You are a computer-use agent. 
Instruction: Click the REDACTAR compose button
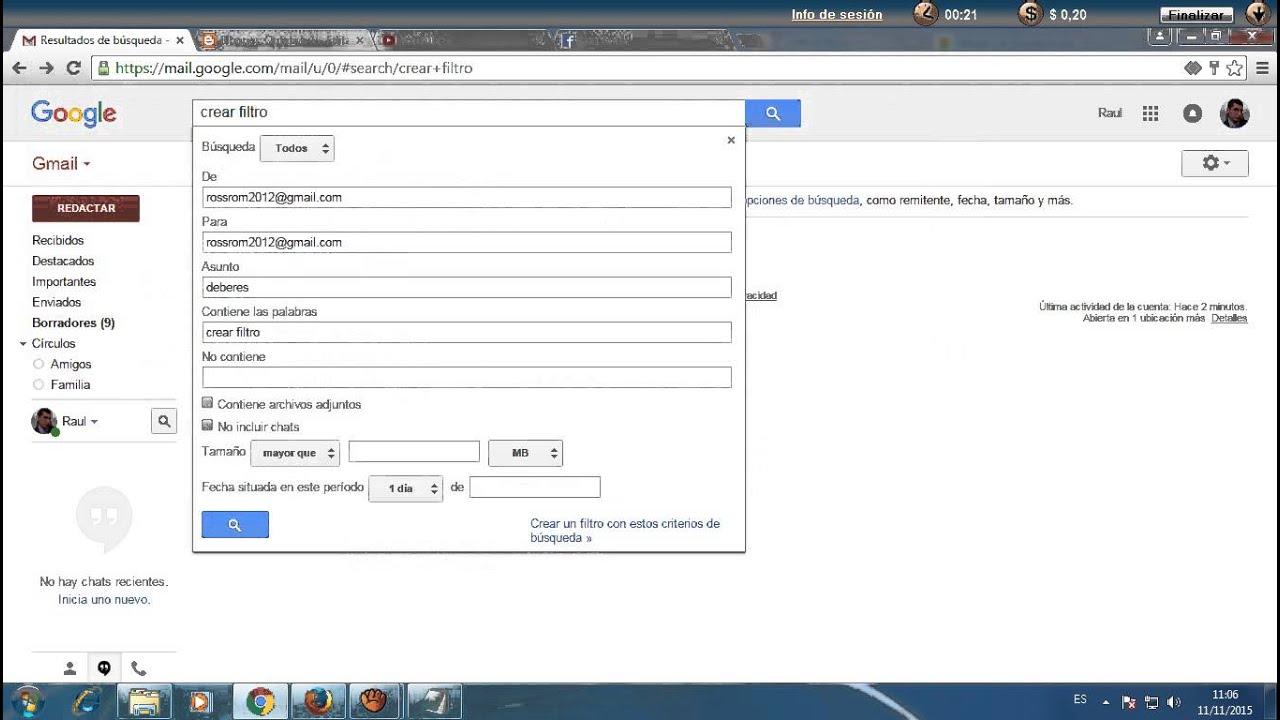point(86,208)
